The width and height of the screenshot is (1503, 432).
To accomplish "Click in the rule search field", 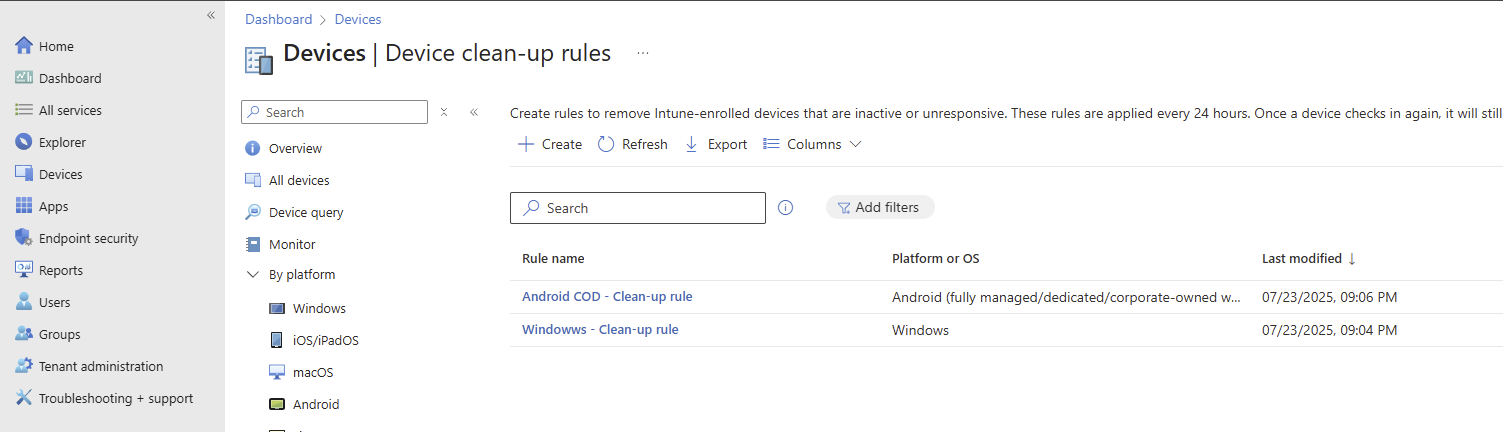I will pos(638,208).
